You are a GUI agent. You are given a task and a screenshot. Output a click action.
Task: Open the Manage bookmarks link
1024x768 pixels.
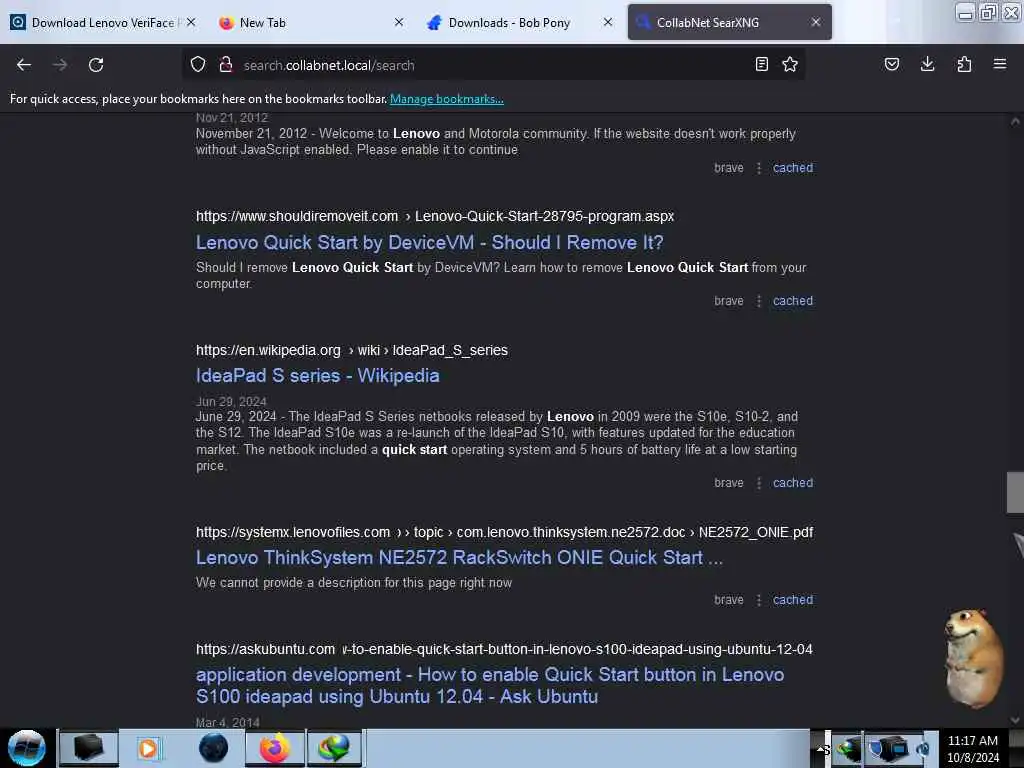447,99
